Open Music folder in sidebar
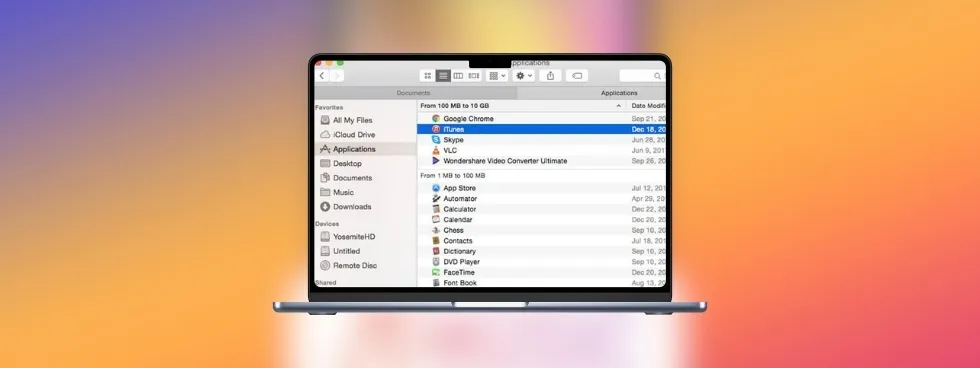980x368 pixels. coord(343,192)
